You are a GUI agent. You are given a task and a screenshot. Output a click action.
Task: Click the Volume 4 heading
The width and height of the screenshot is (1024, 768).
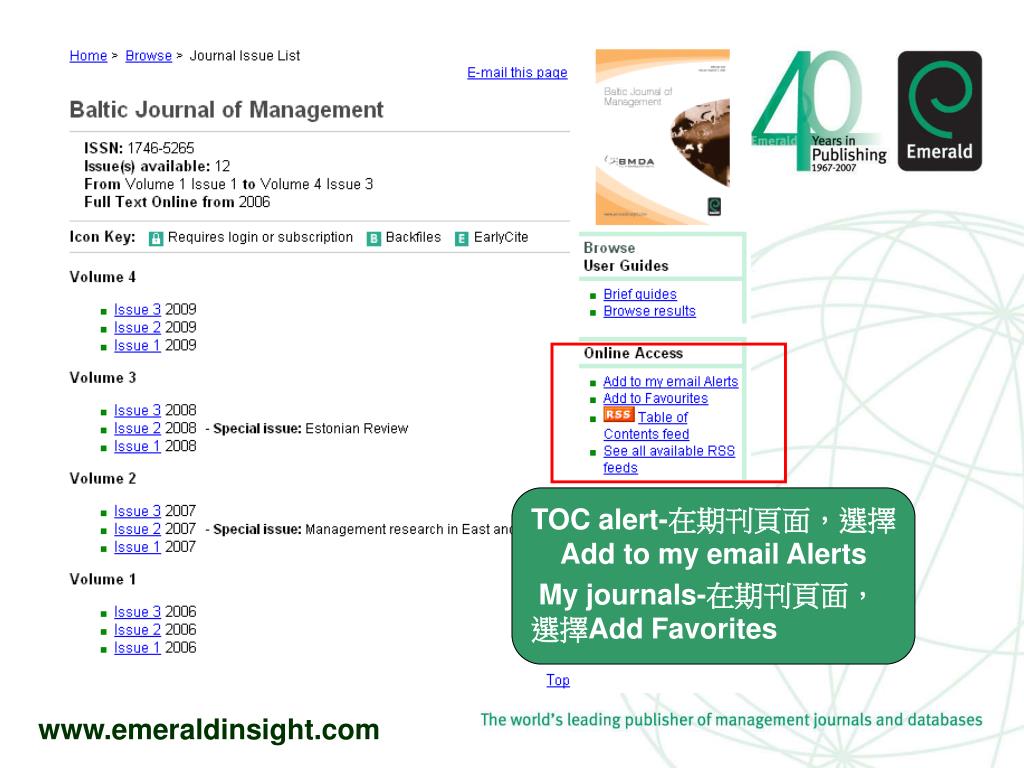[103, 277]
